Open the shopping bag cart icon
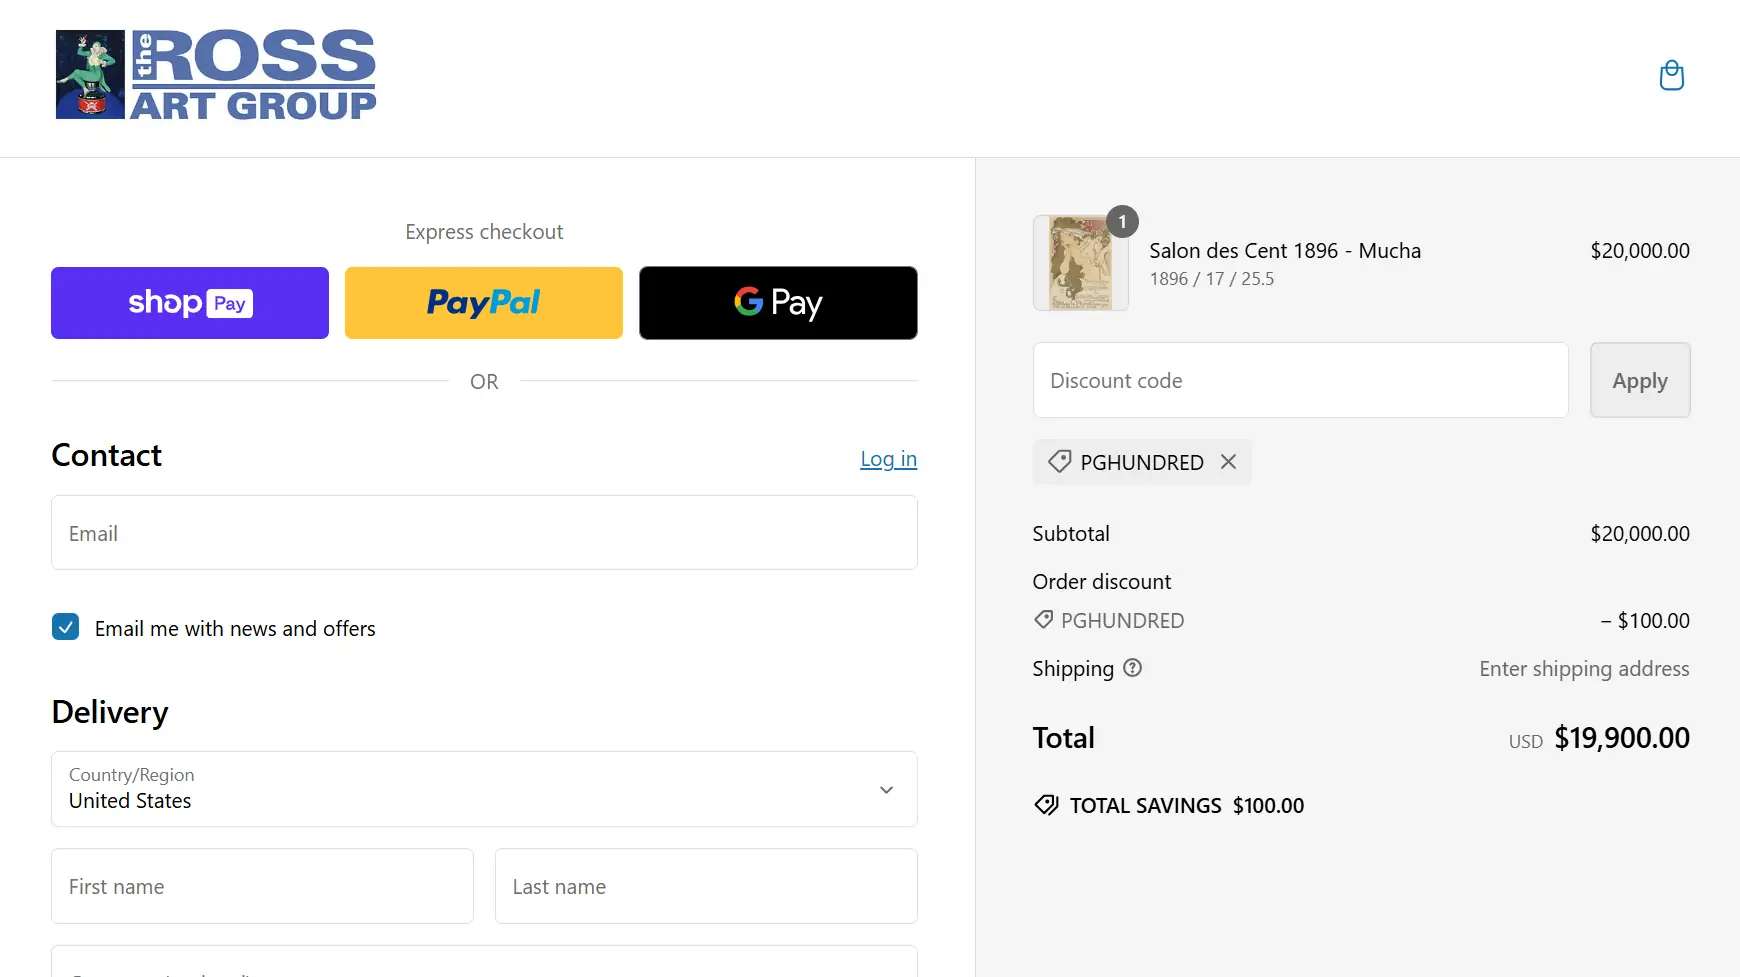1740x977 pixels. point(1671,76)
